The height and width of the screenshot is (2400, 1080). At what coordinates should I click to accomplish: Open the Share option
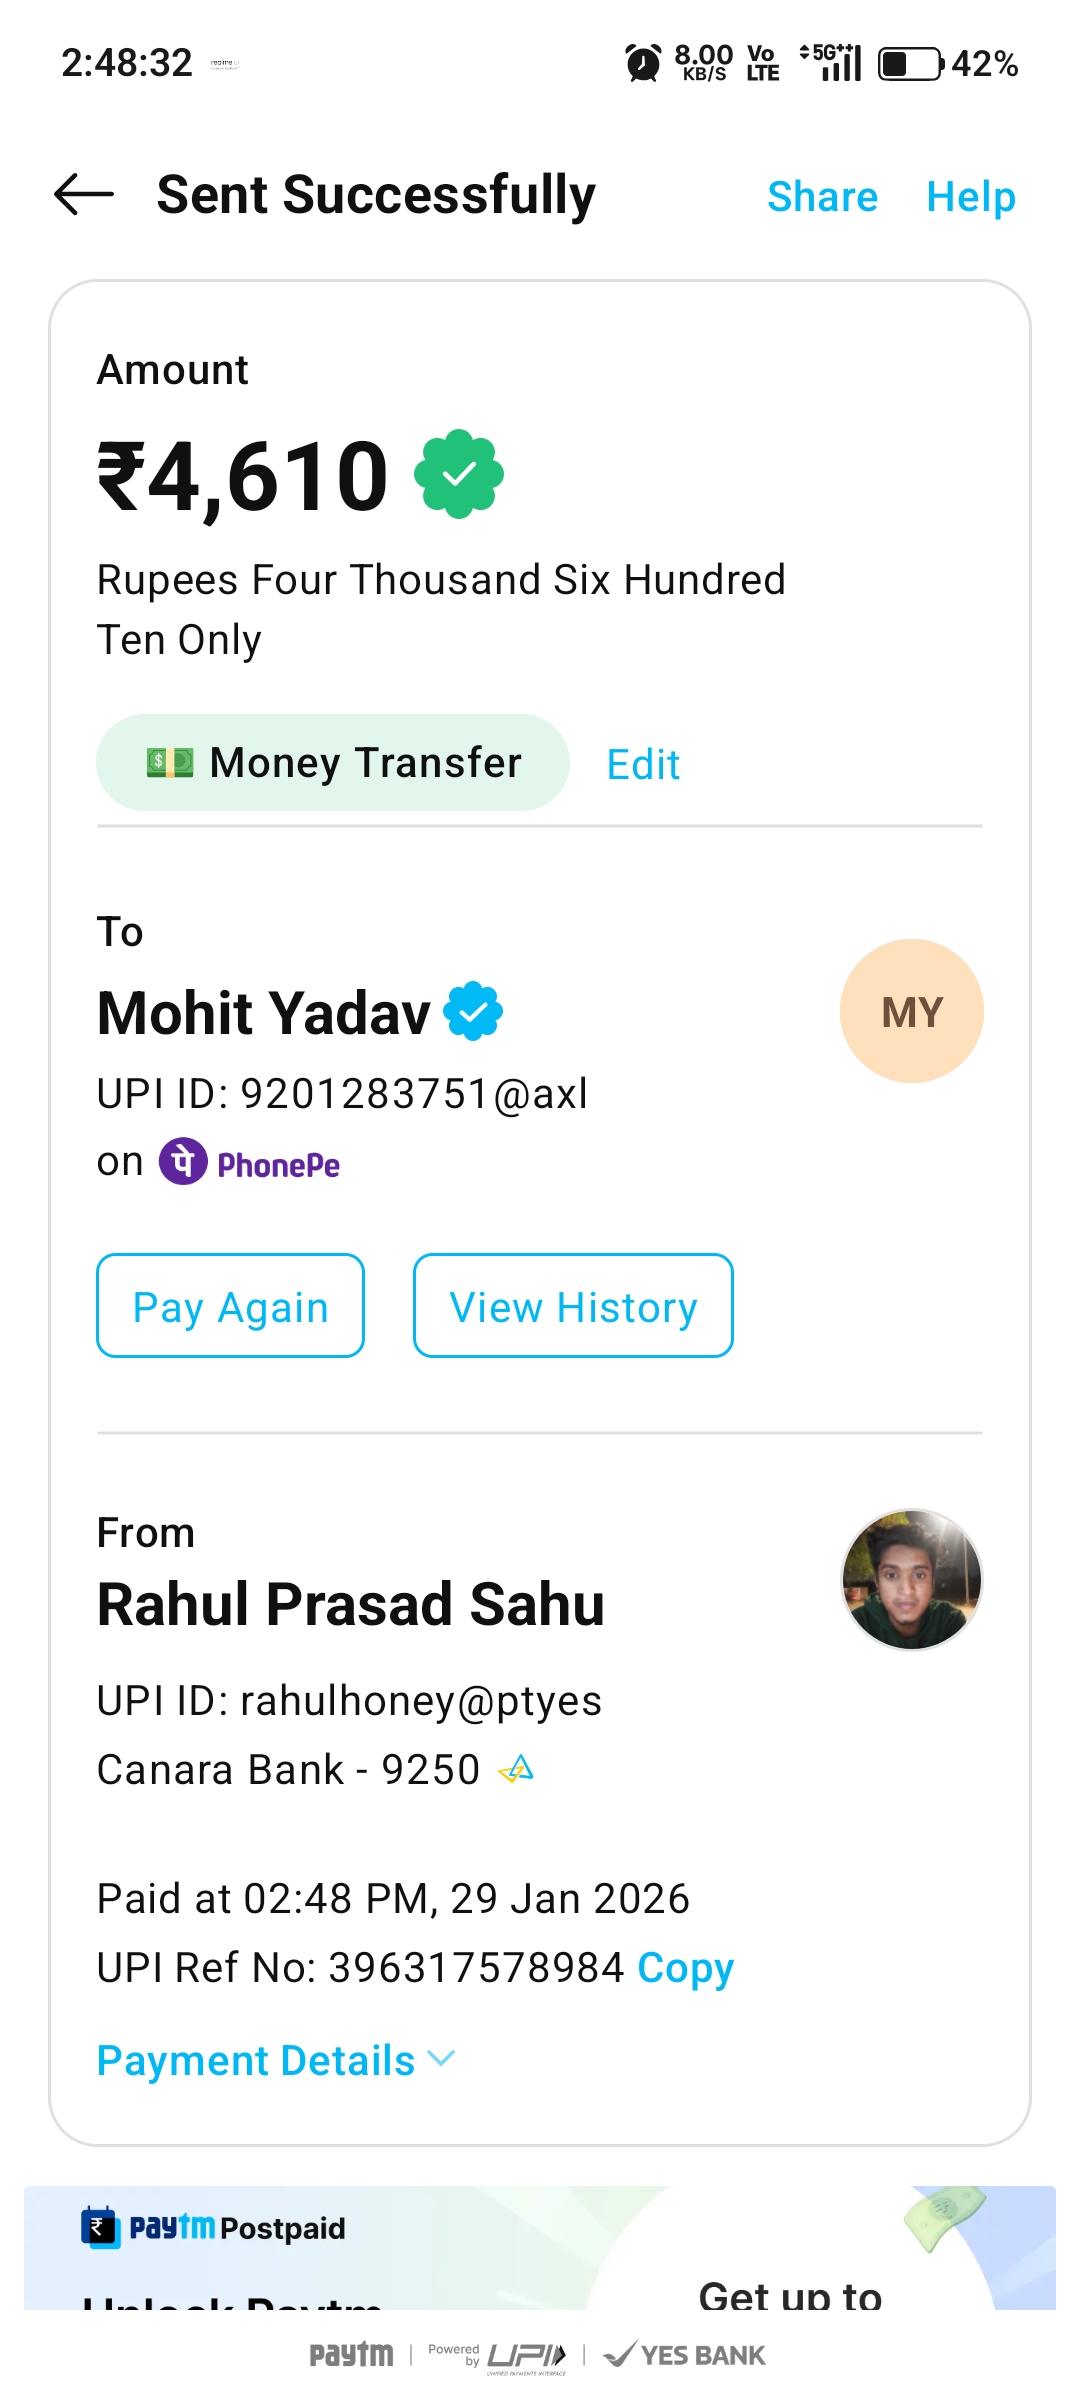pos(822,197)
